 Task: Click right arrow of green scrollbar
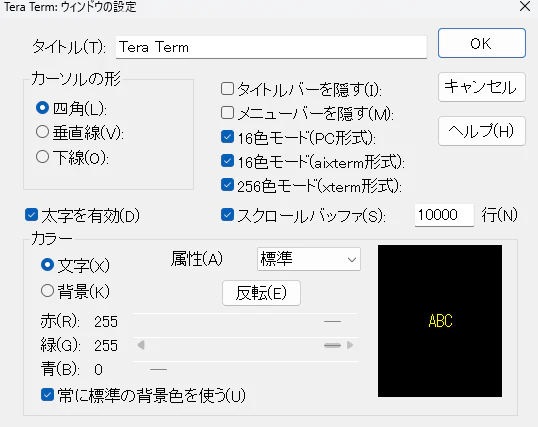(350, 345)
